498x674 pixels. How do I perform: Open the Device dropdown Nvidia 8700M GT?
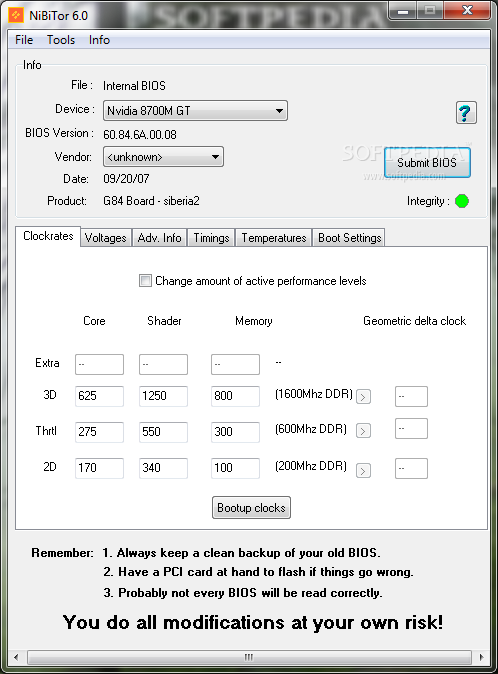[195, 111]
